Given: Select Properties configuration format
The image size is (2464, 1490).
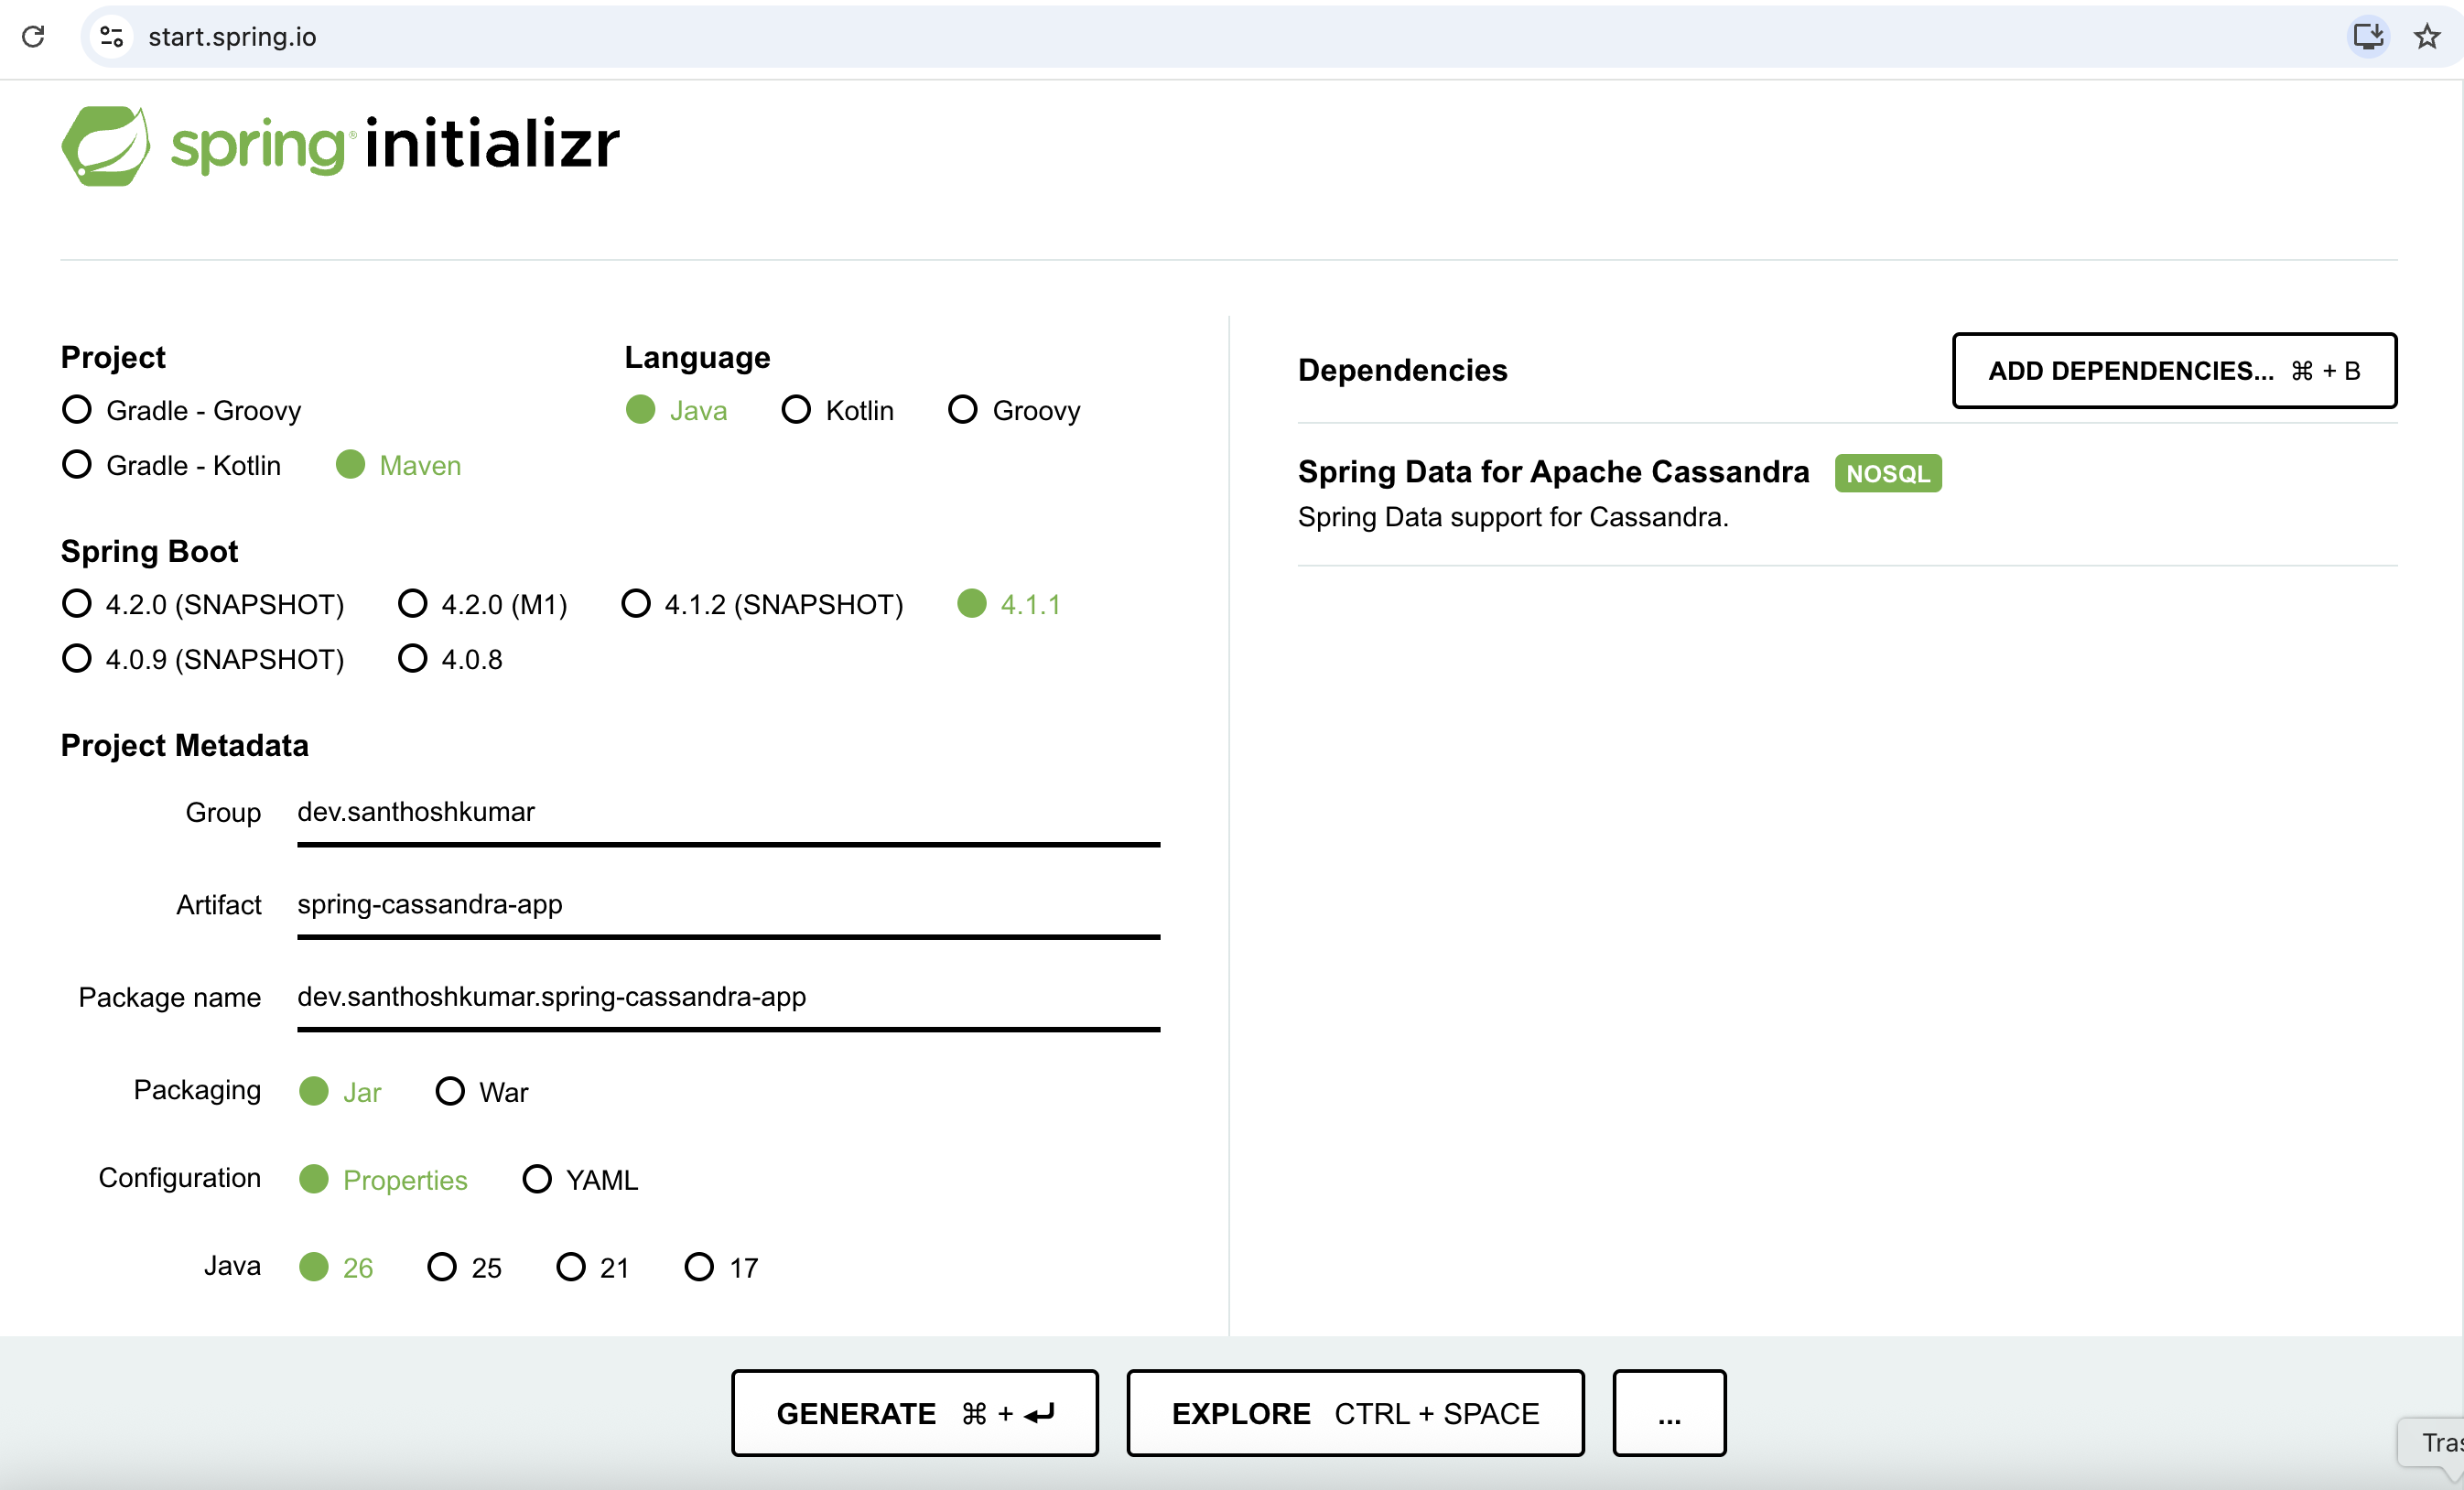Looking at the screenshot, I should [x=384, y=1179].
